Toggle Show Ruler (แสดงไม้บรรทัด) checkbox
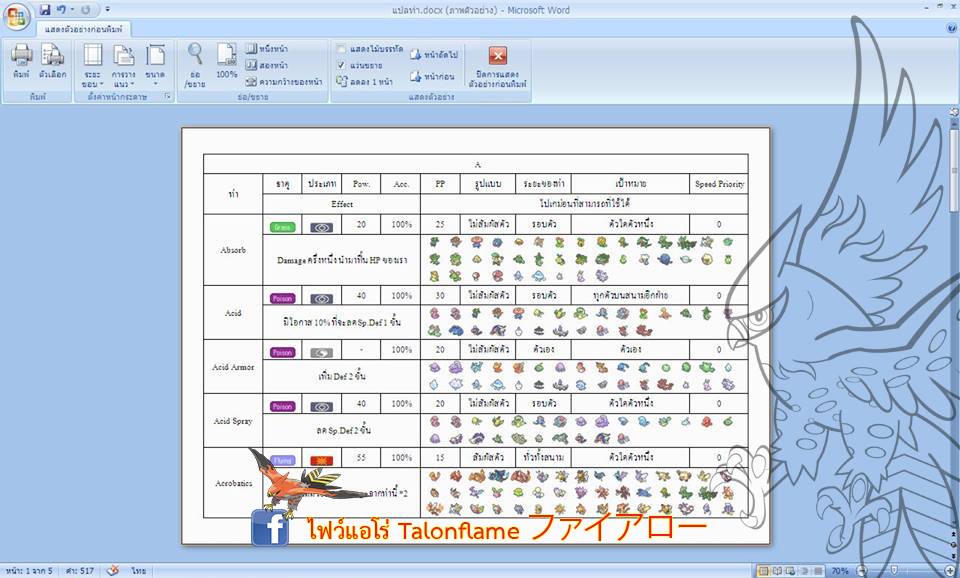This screenshot has height=578, width=960. [341, 49]
